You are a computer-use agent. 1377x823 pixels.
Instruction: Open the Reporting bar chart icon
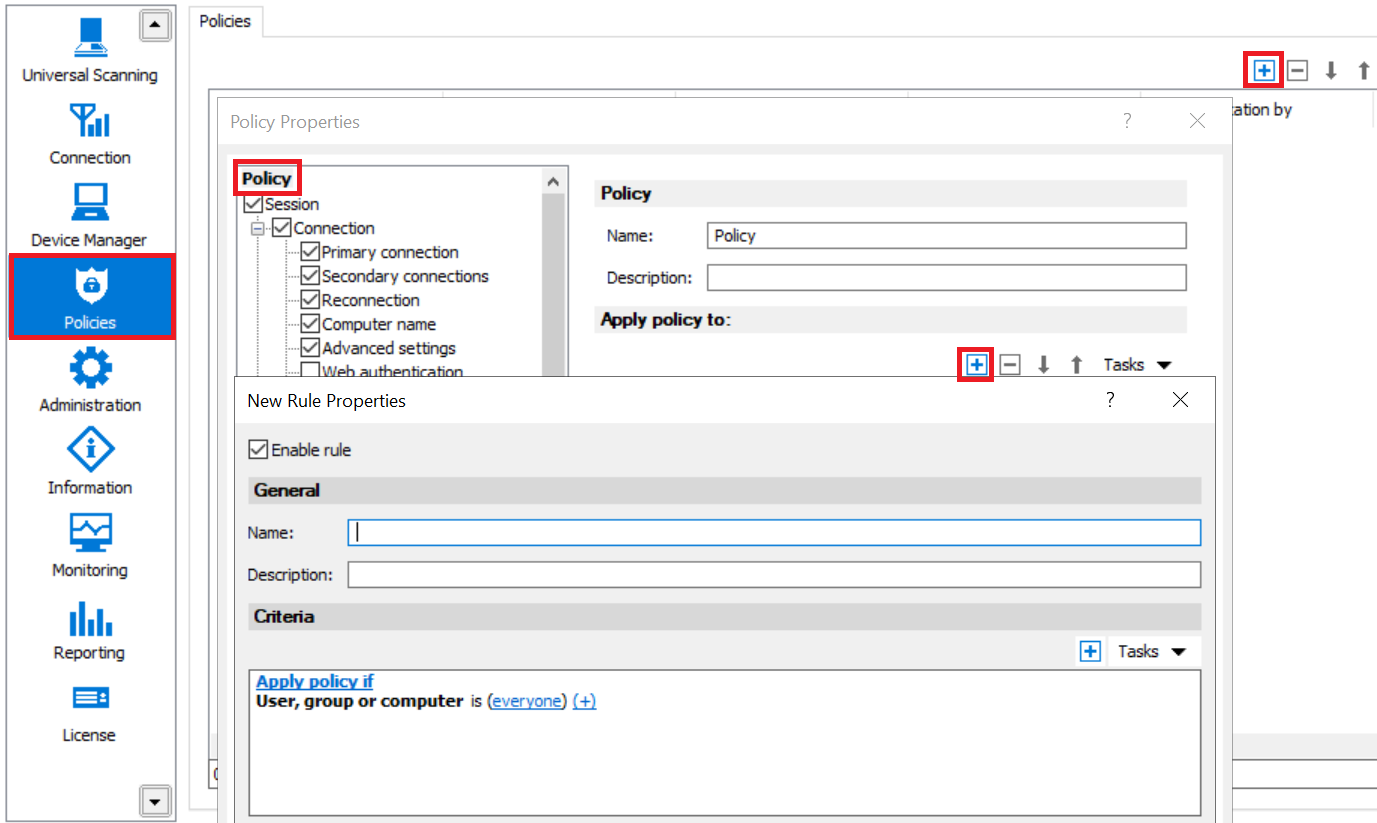90,627
